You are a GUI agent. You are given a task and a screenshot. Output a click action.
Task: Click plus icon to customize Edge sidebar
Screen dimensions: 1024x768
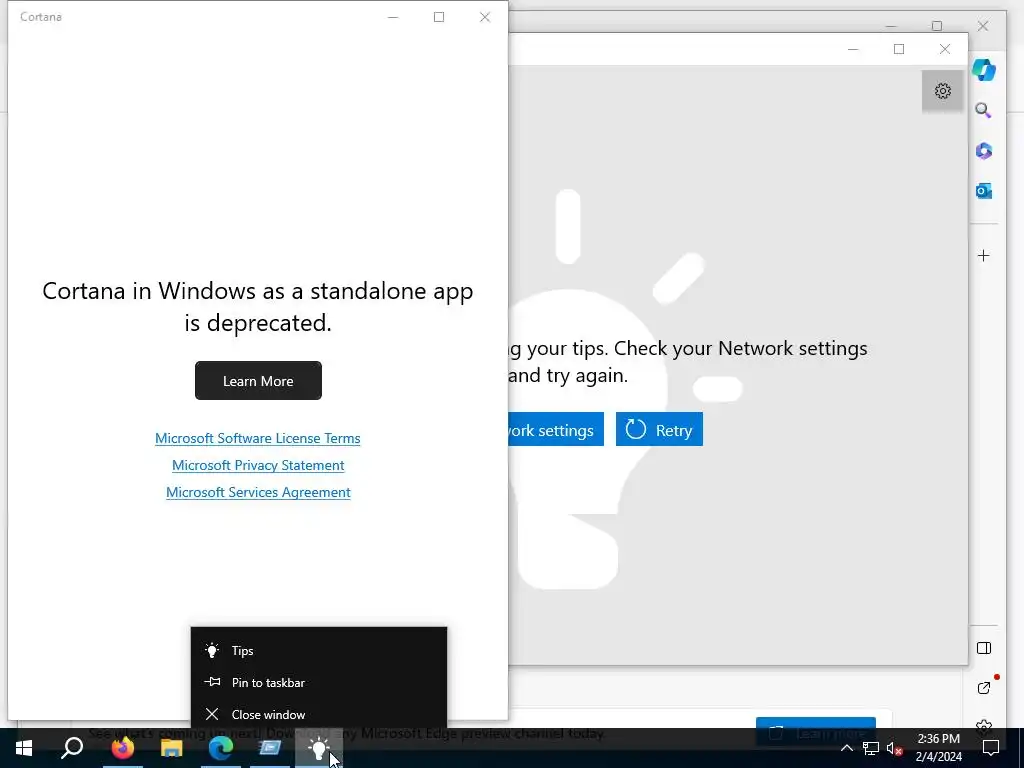pyautogui.click(x=984, y=255)
